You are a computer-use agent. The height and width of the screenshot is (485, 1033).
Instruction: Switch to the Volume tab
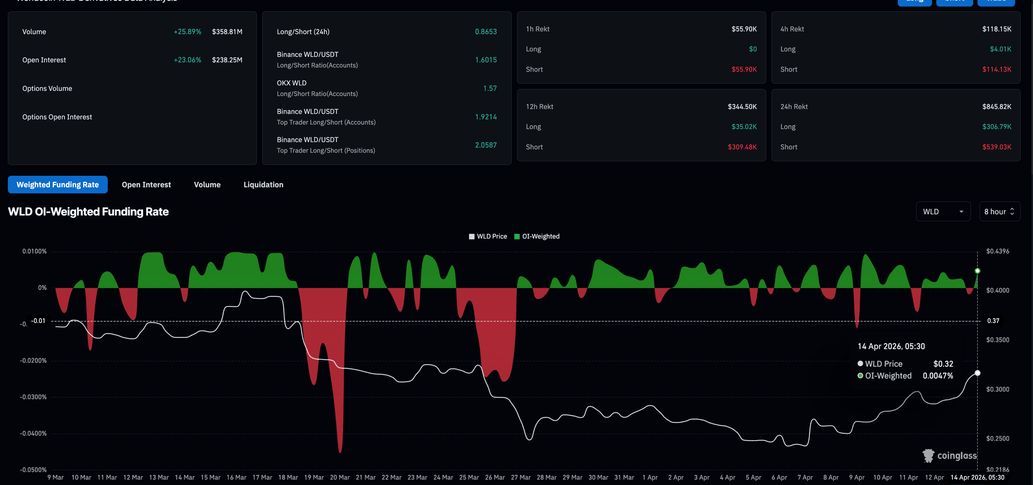click(x=207, y=185)
